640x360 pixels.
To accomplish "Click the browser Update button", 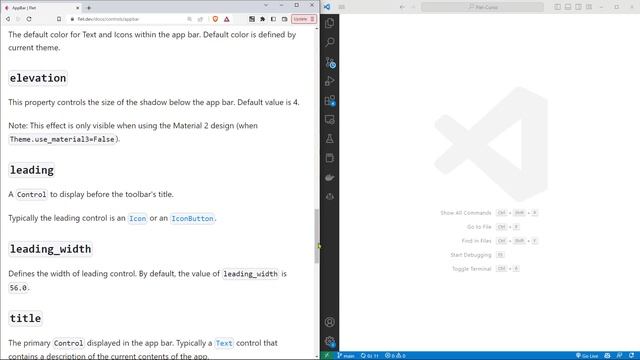I will point(304,19).
